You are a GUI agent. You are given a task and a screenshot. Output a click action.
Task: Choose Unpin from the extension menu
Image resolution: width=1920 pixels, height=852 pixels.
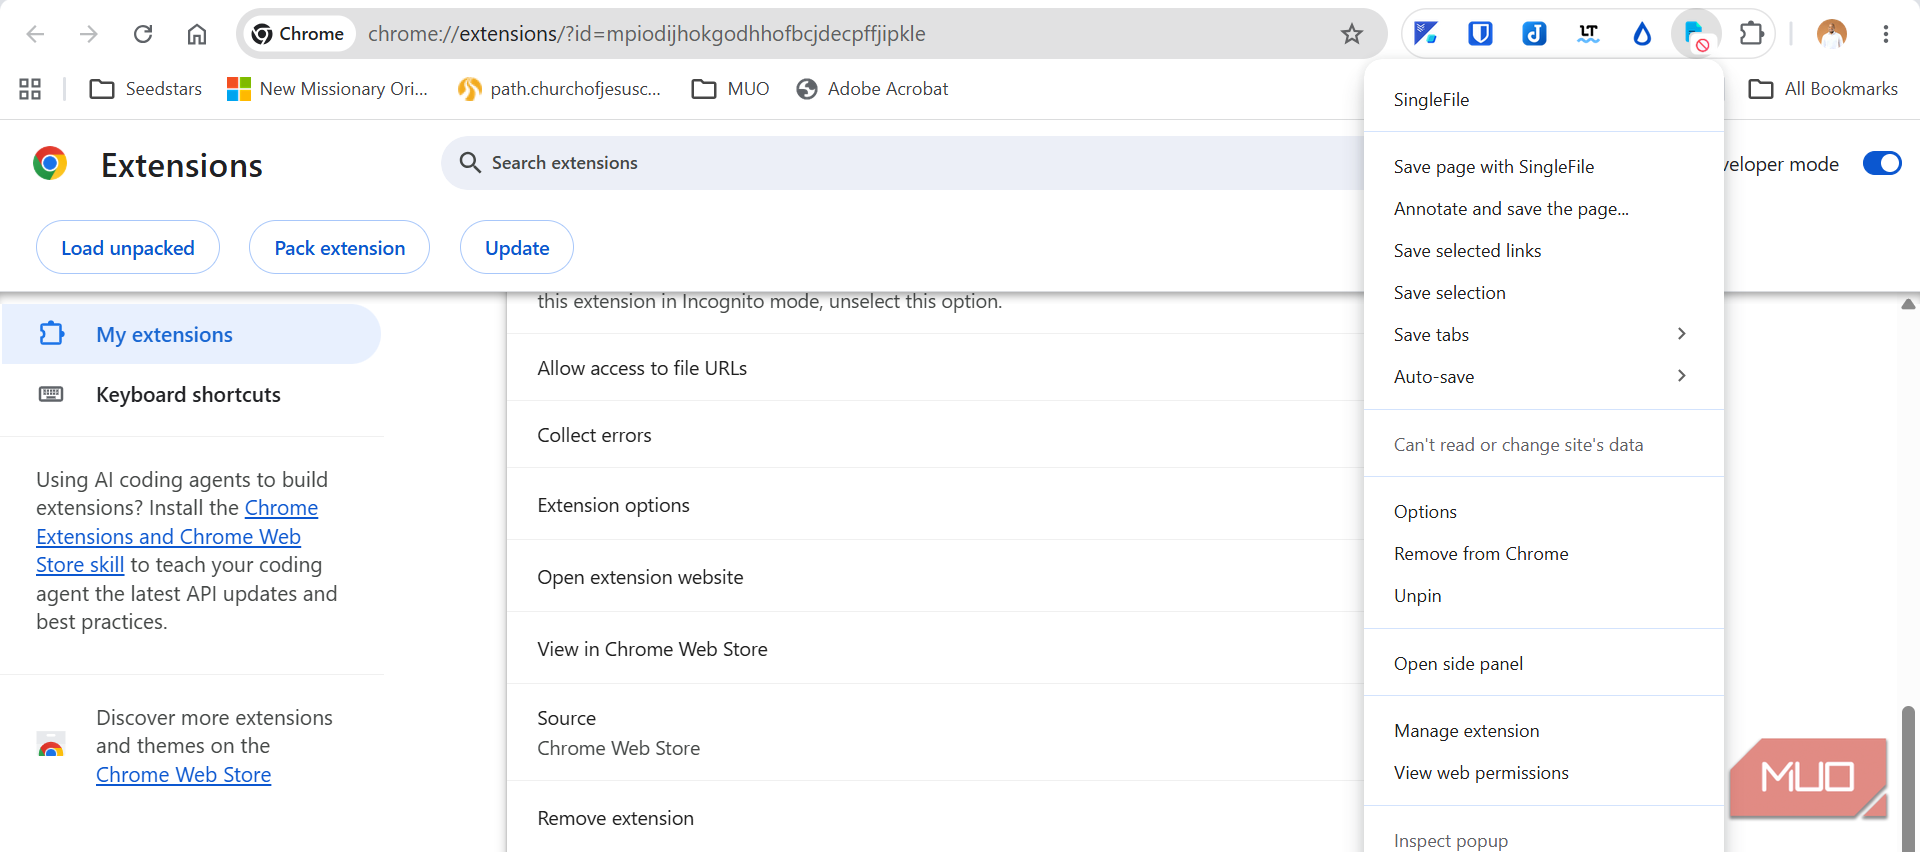[1544, 595]
